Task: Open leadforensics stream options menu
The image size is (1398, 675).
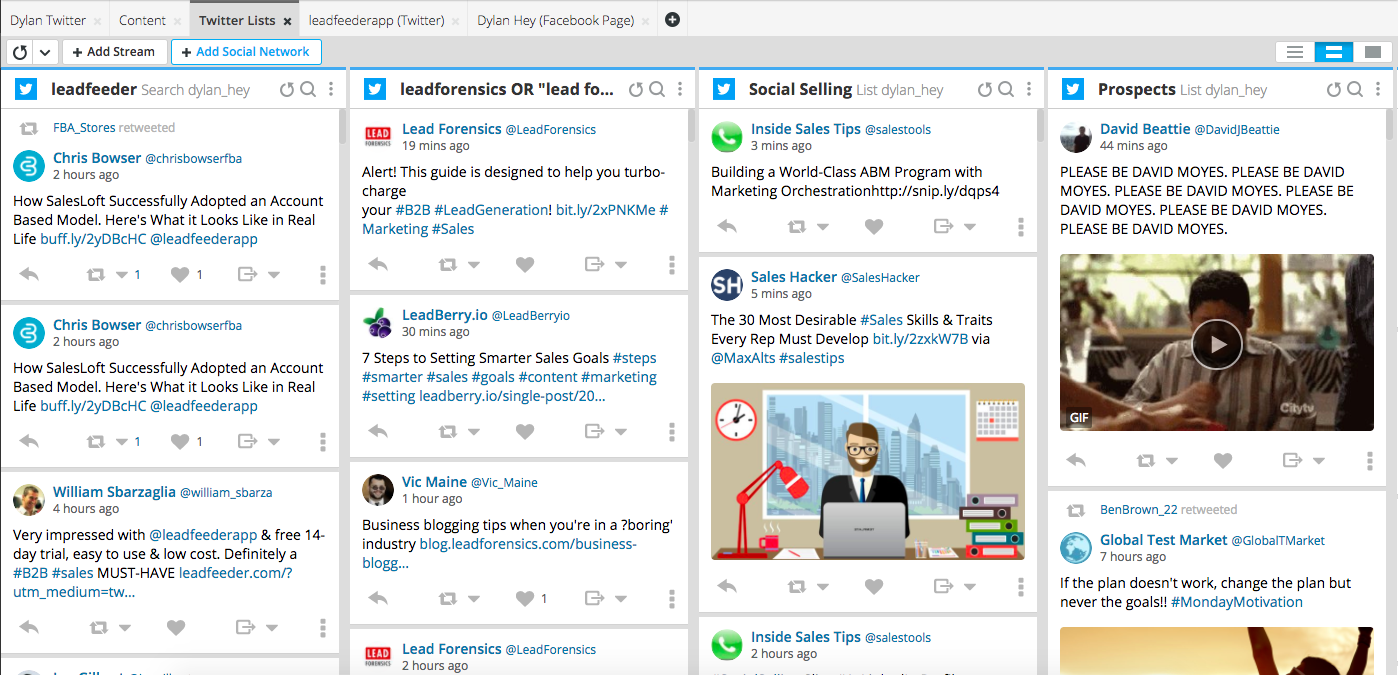Action: pyautogui.click(x=680, y=90)
